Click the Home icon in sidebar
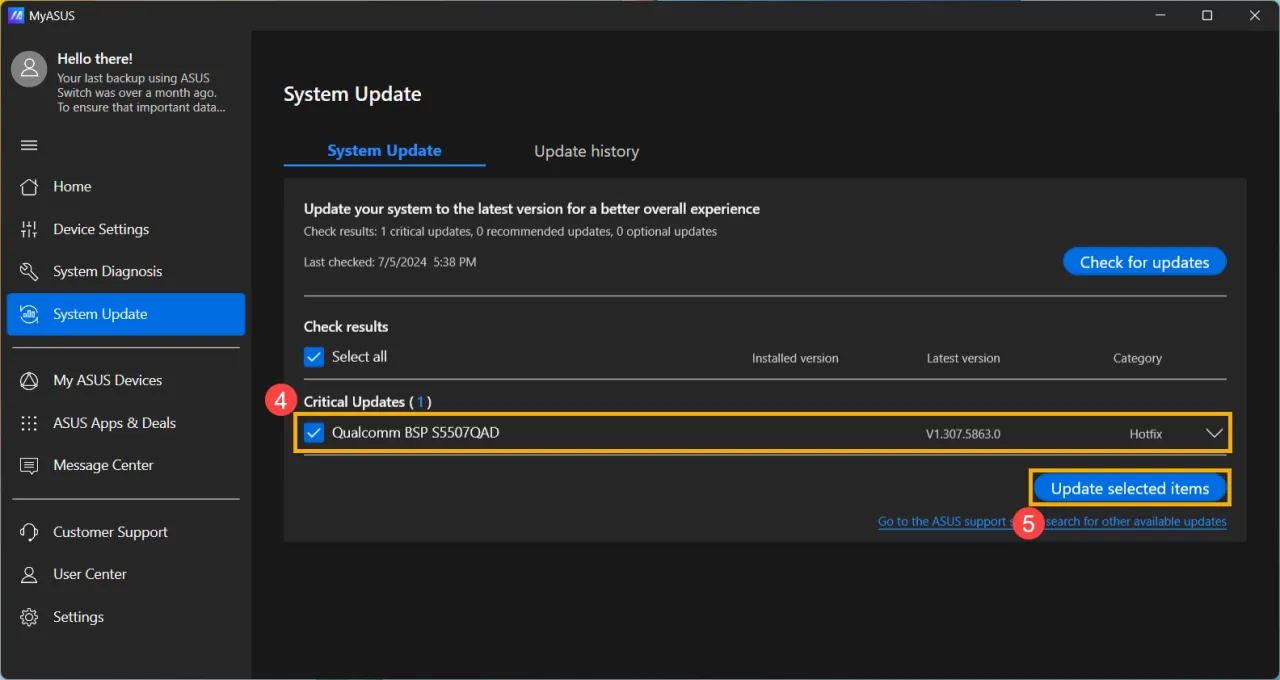Image resolution: width=1280 pixels, height=680 pixels. coord(29,187)
